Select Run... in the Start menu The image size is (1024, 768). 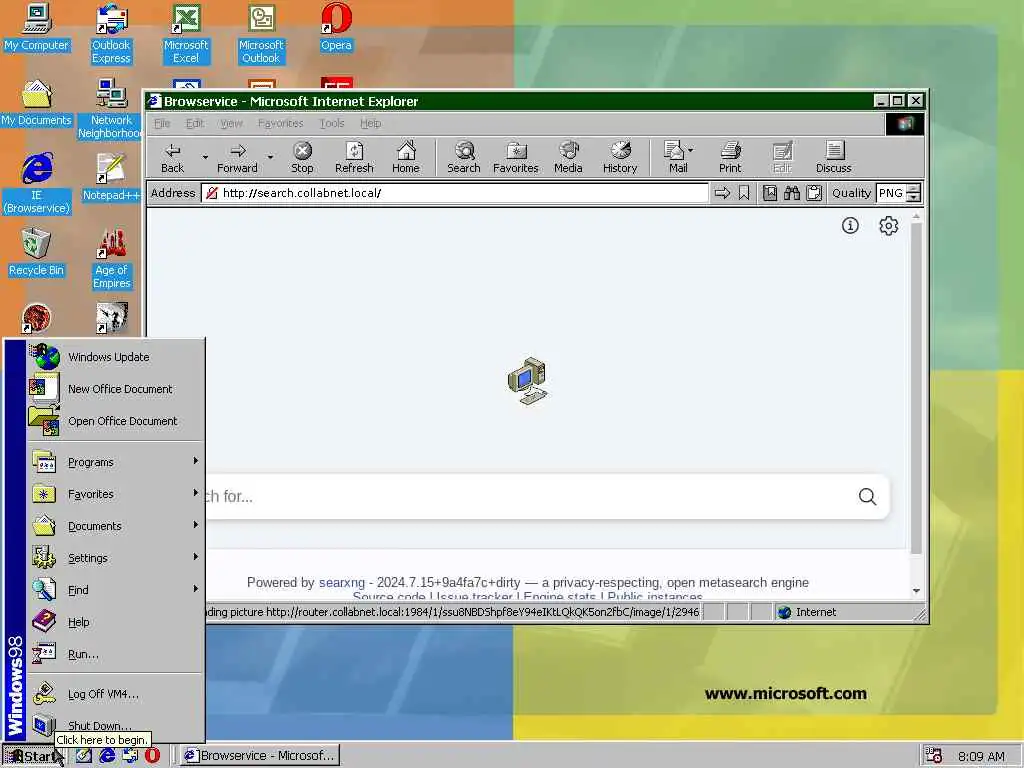116,654
